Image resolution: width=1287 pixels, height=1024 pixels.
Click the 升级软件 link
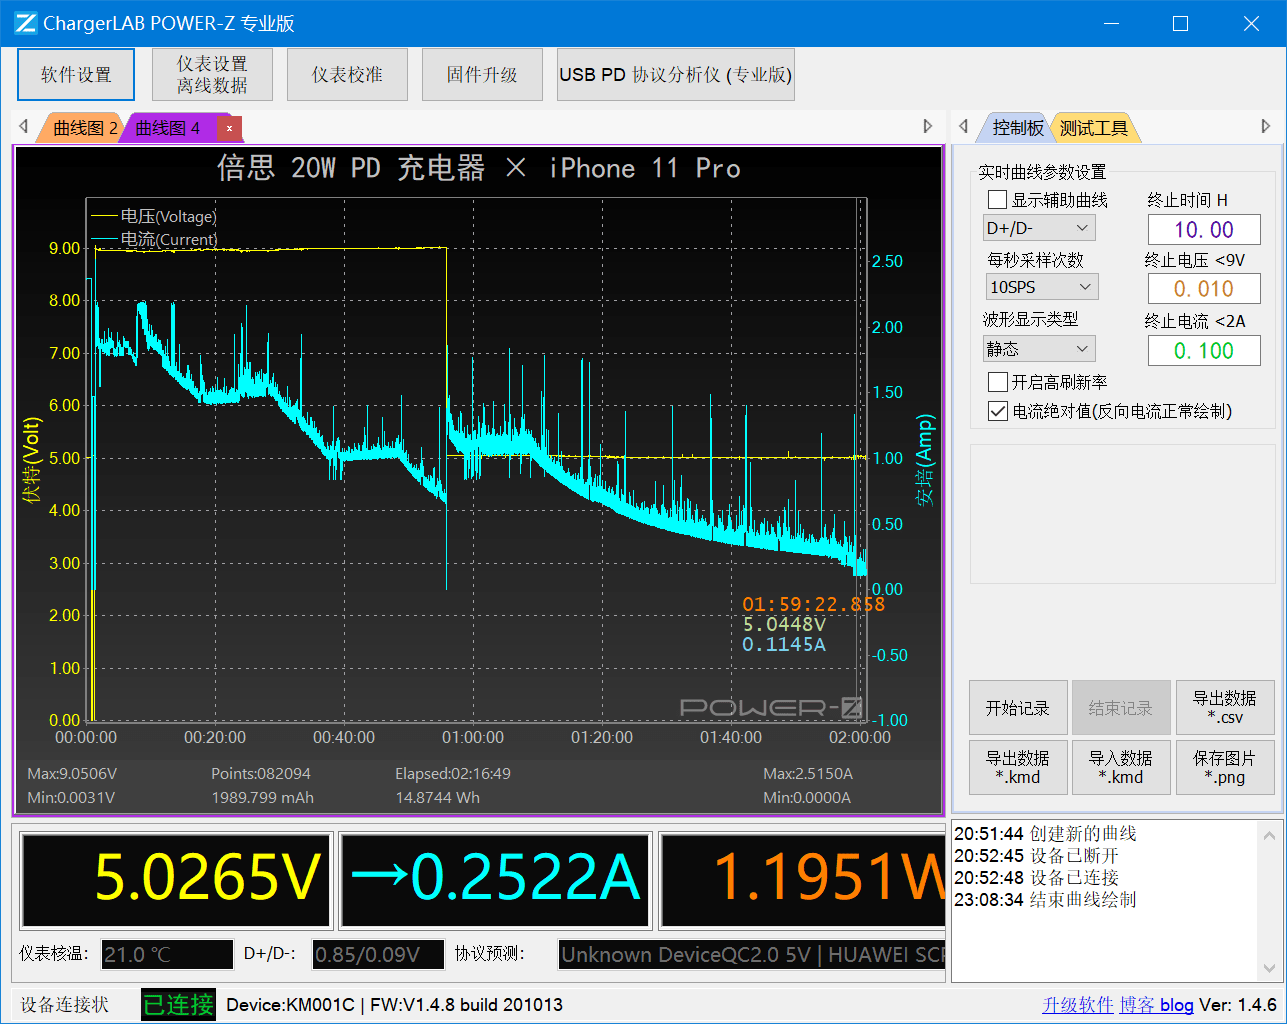(1078, 1005)
